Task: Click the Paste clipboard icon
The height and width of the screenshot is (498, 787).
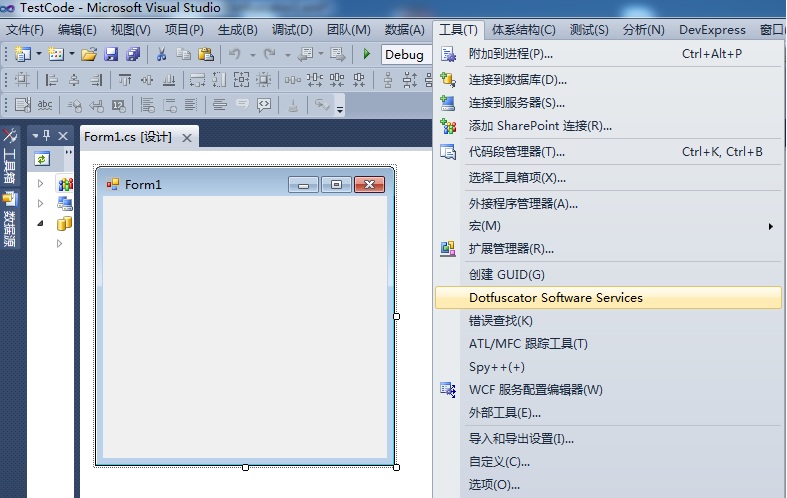Action: (x=206, y=54)
